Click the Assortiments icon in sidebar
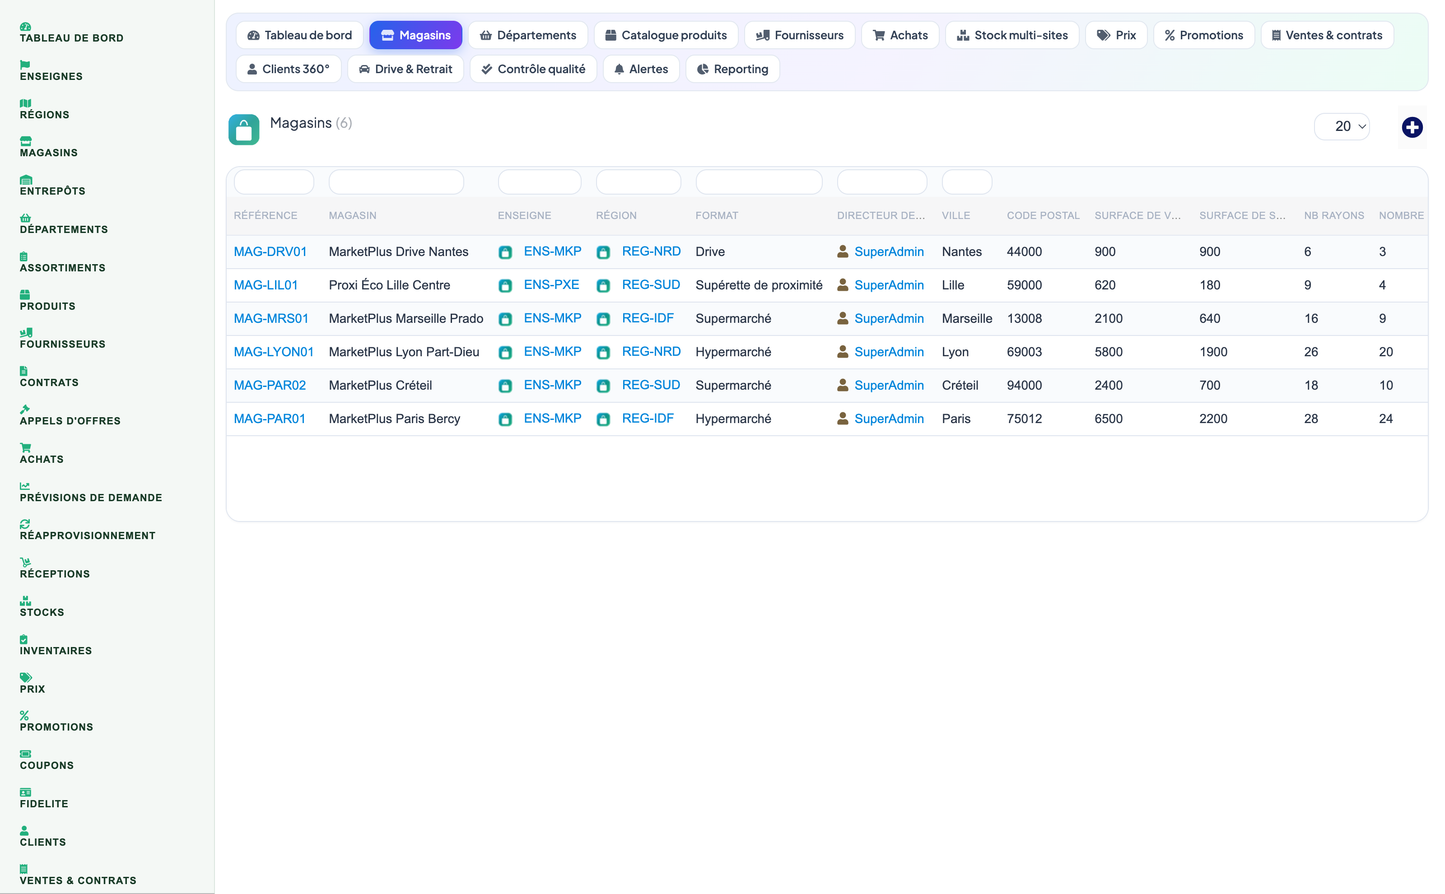The width and height of the screenshot is (1445, 894). [x=24, y=256]
